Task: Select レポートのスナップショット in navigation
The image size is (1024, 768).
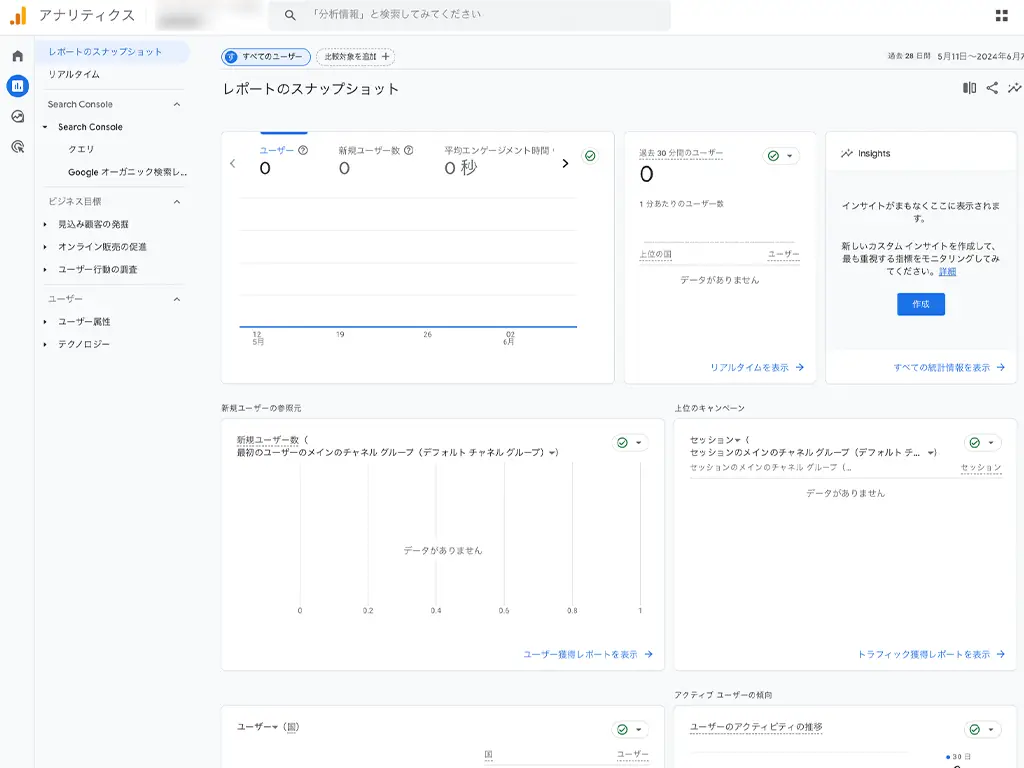Action: [112, 52]
